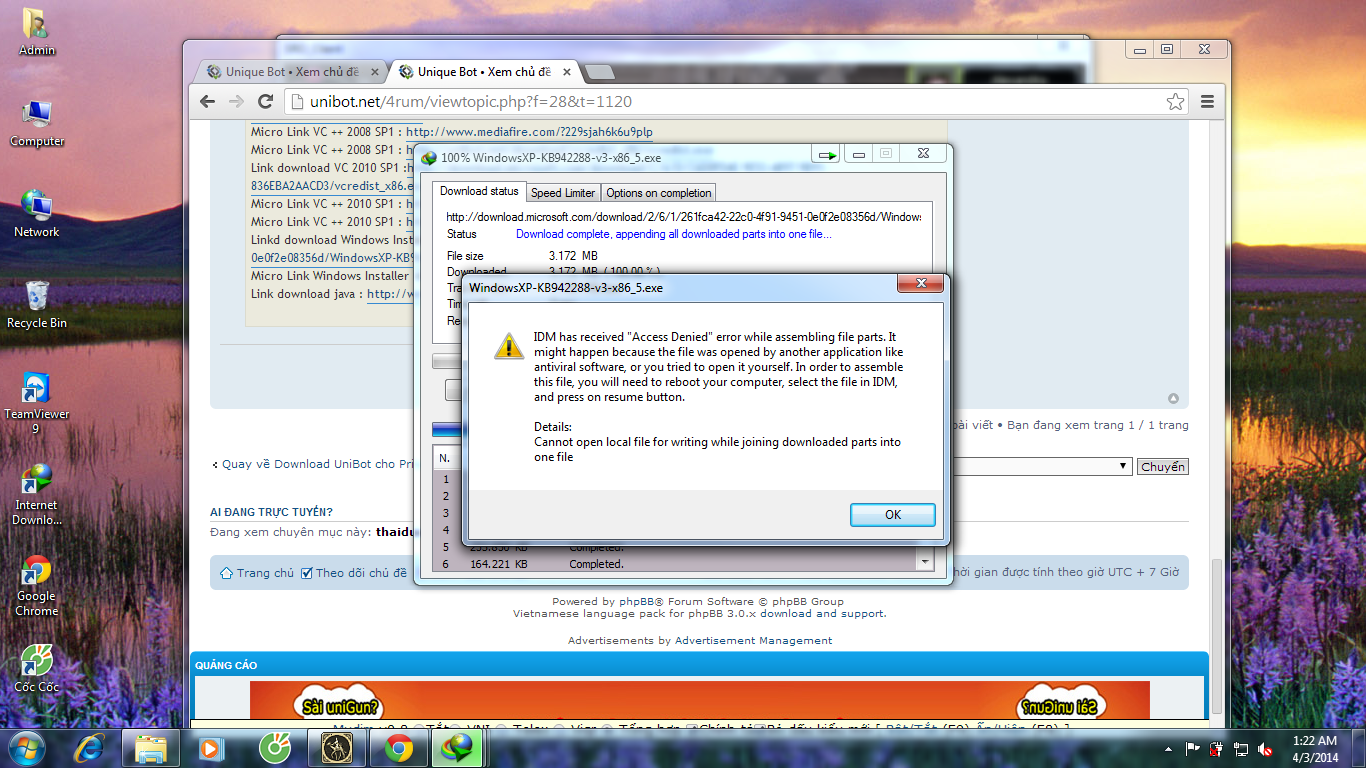Screen dimensions: 1366x768
Task: Select the Computer desktop icon
Action: 37,123
